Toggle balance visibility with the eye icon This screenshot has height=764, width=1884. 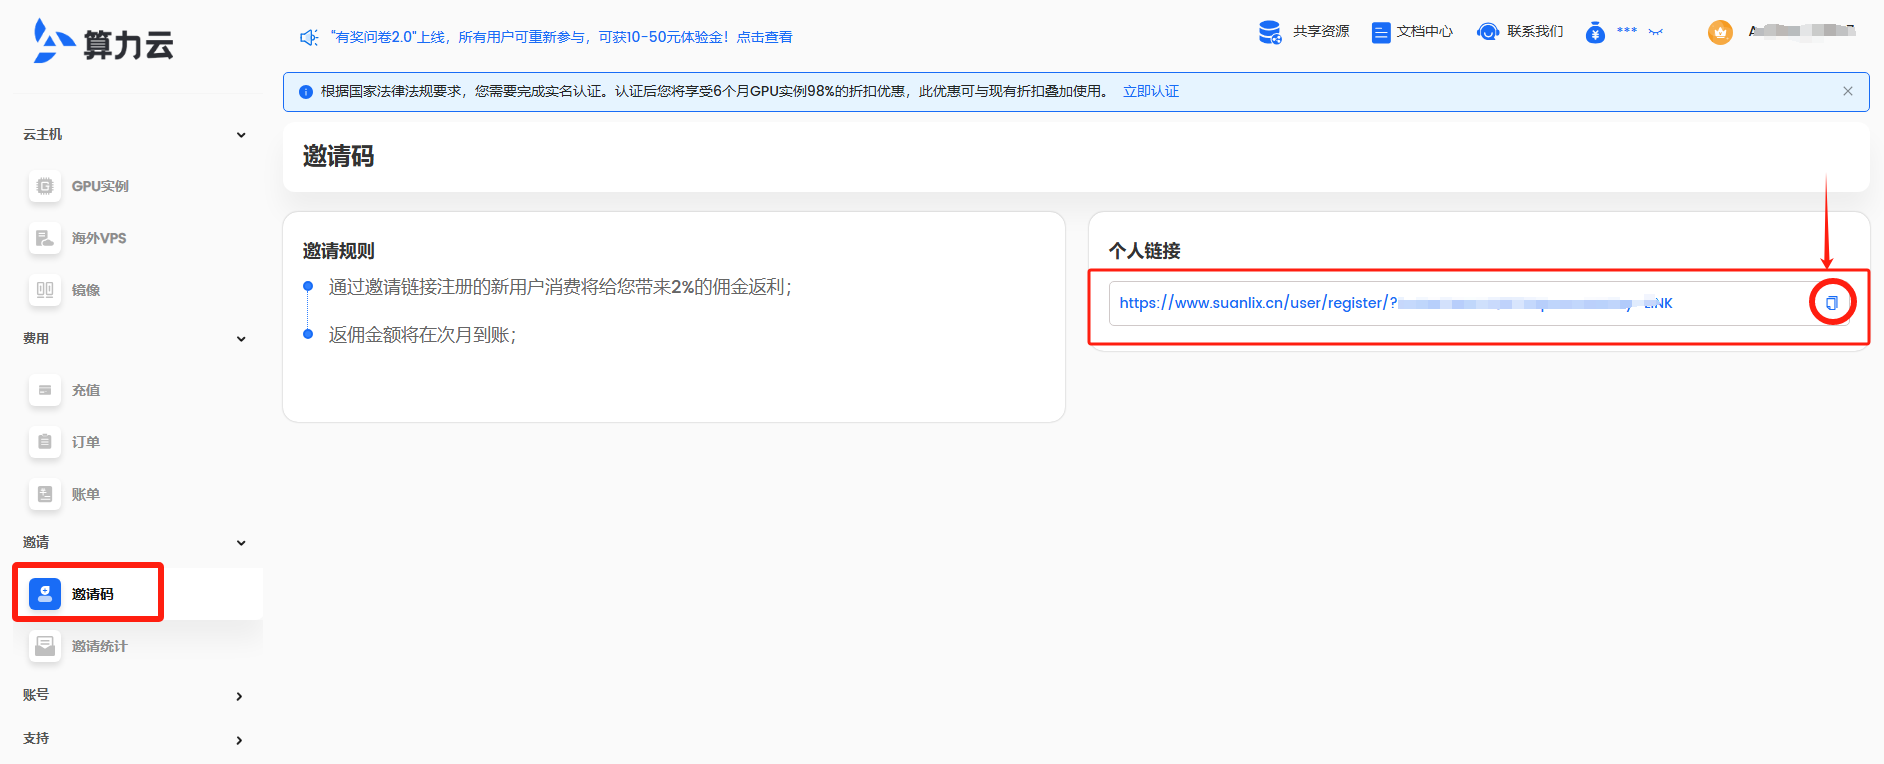pyautogui.click(x=1656, y=32)
